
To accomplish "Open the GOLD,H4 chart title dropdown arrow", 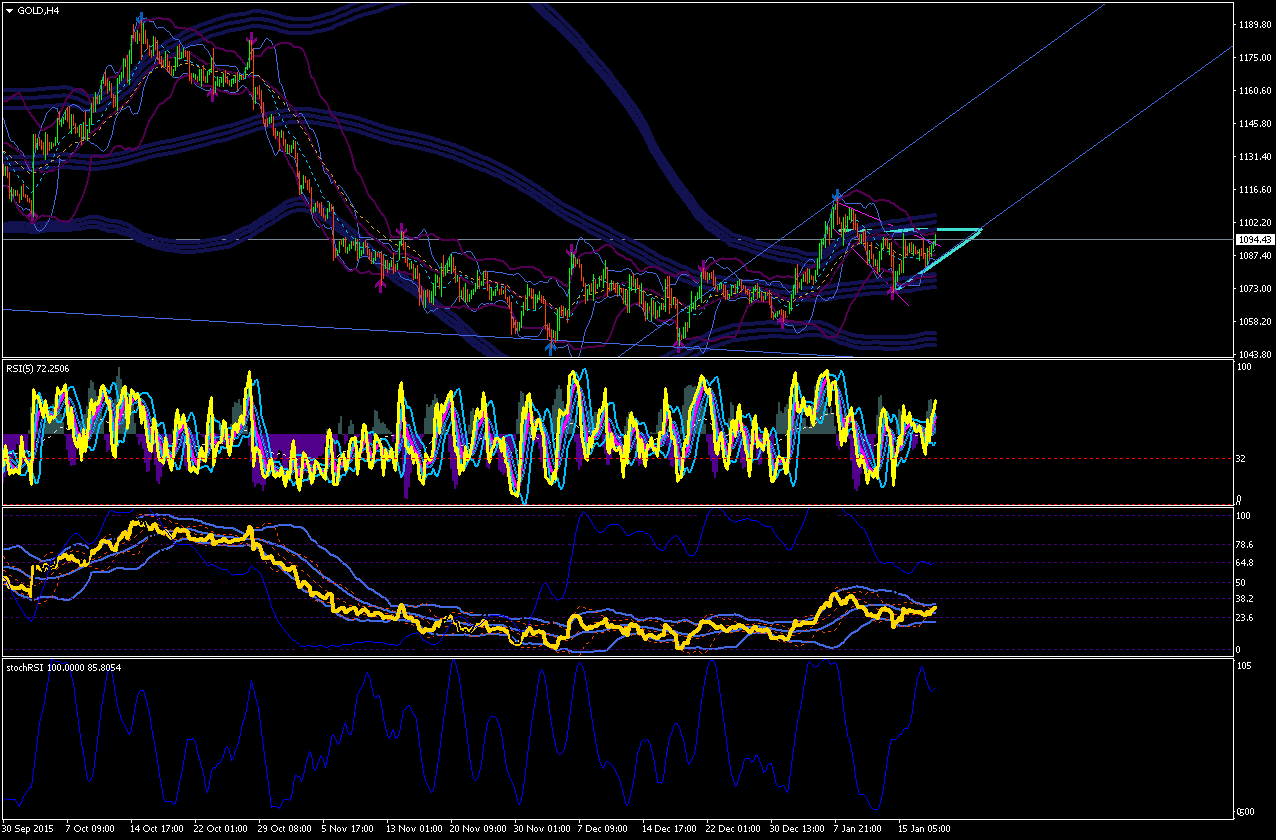I will (x=9, y=9).
